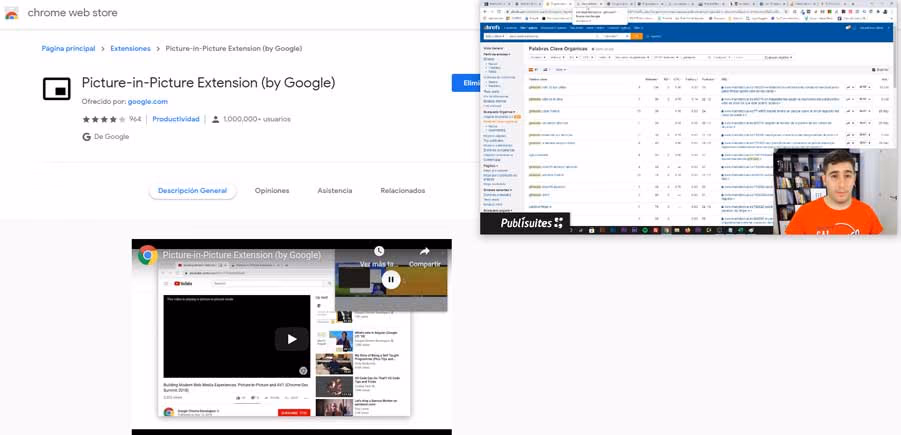Click the star rating for the extension
The image size is (901, 435).
coord(103,120)
